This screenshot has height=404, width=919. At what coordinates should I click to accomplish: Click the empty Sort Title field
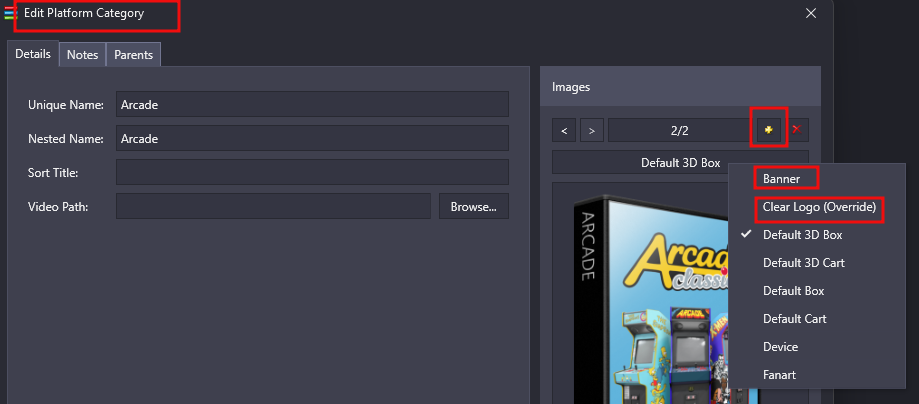[x=312, y=172]
